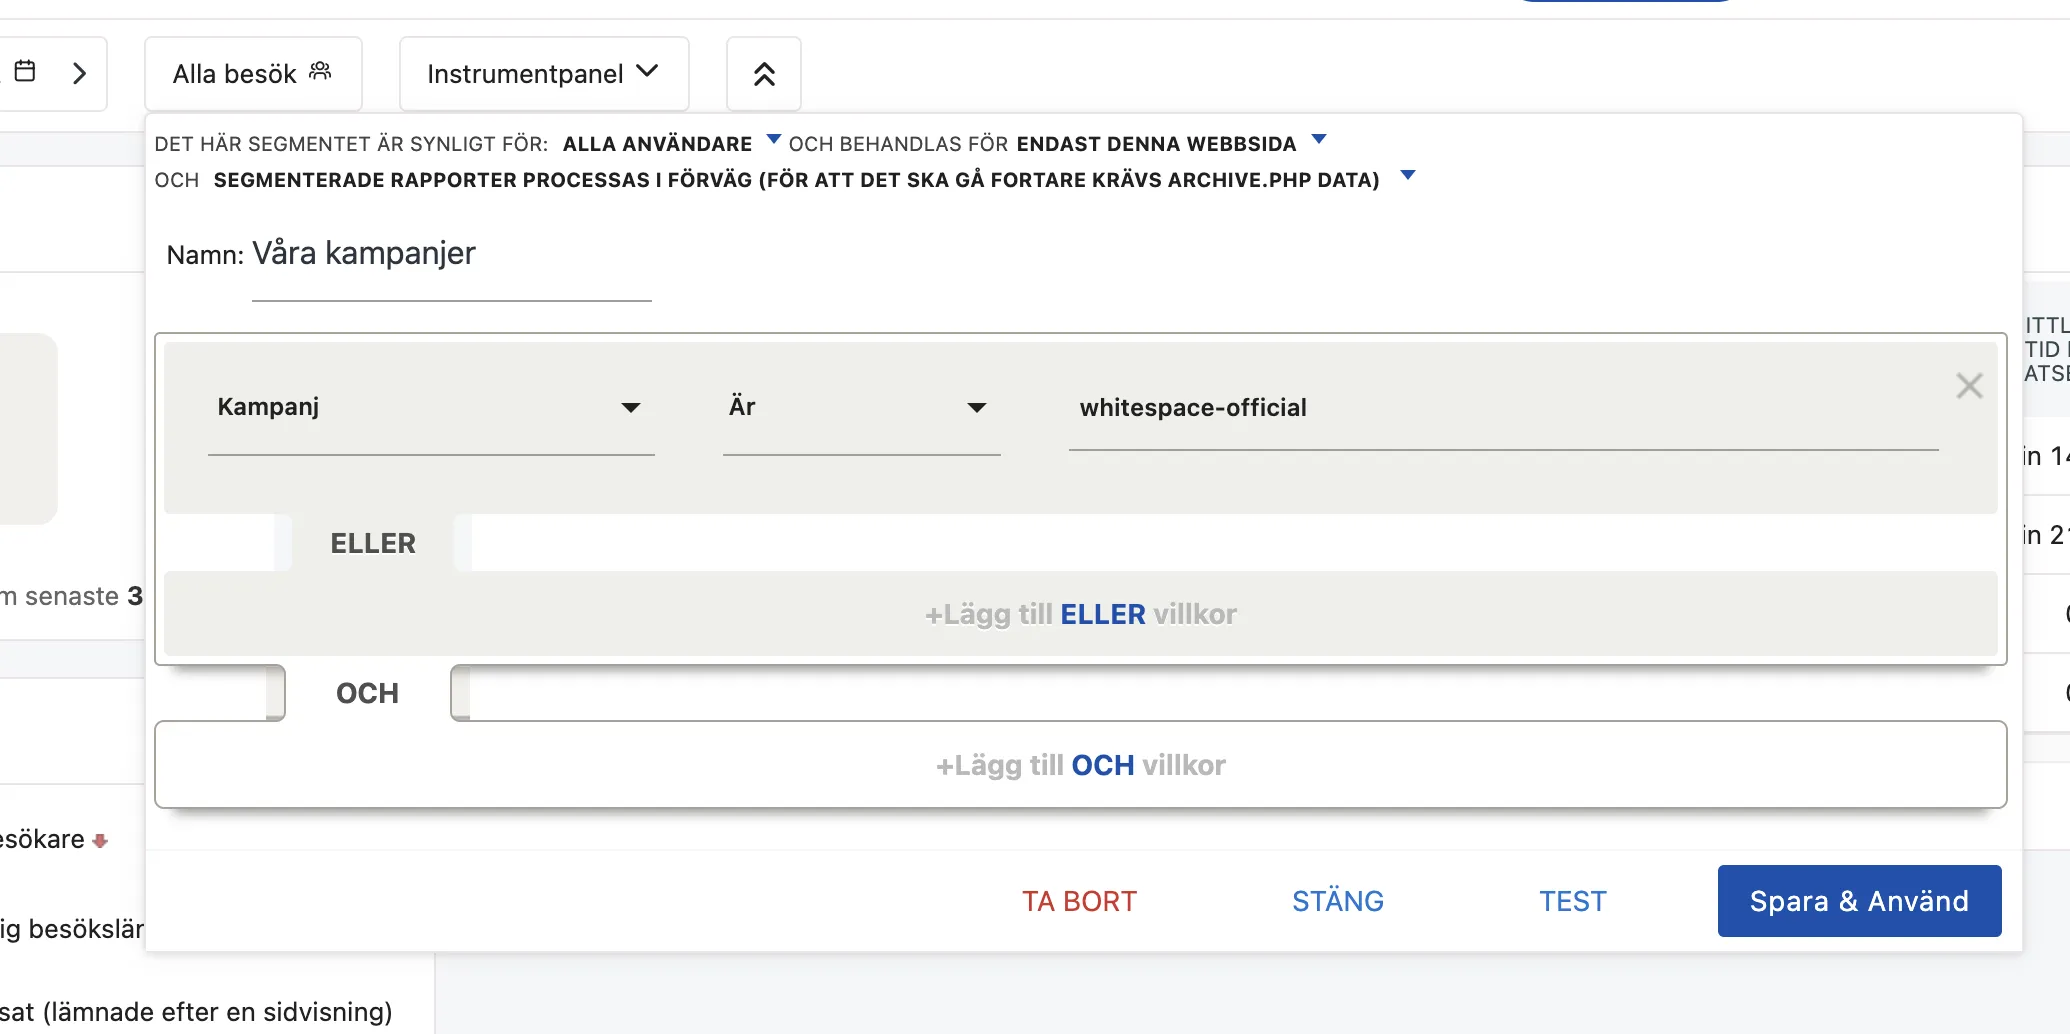Open the Alla besök segment selector
Viewport: 2070px width, 1034px height.
pos(252,74)
